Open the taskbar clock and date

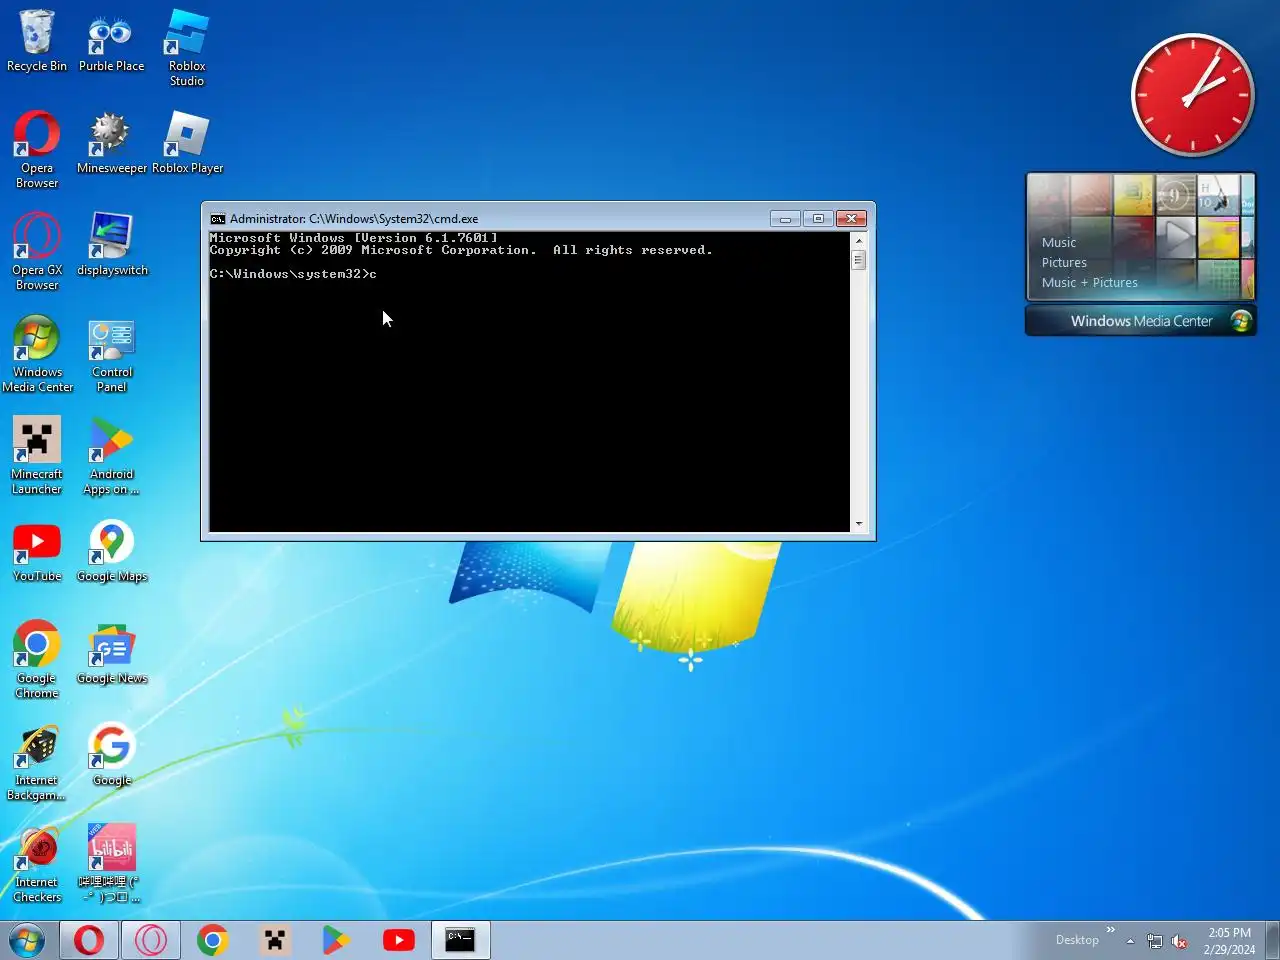click(x=1229, y=941)
